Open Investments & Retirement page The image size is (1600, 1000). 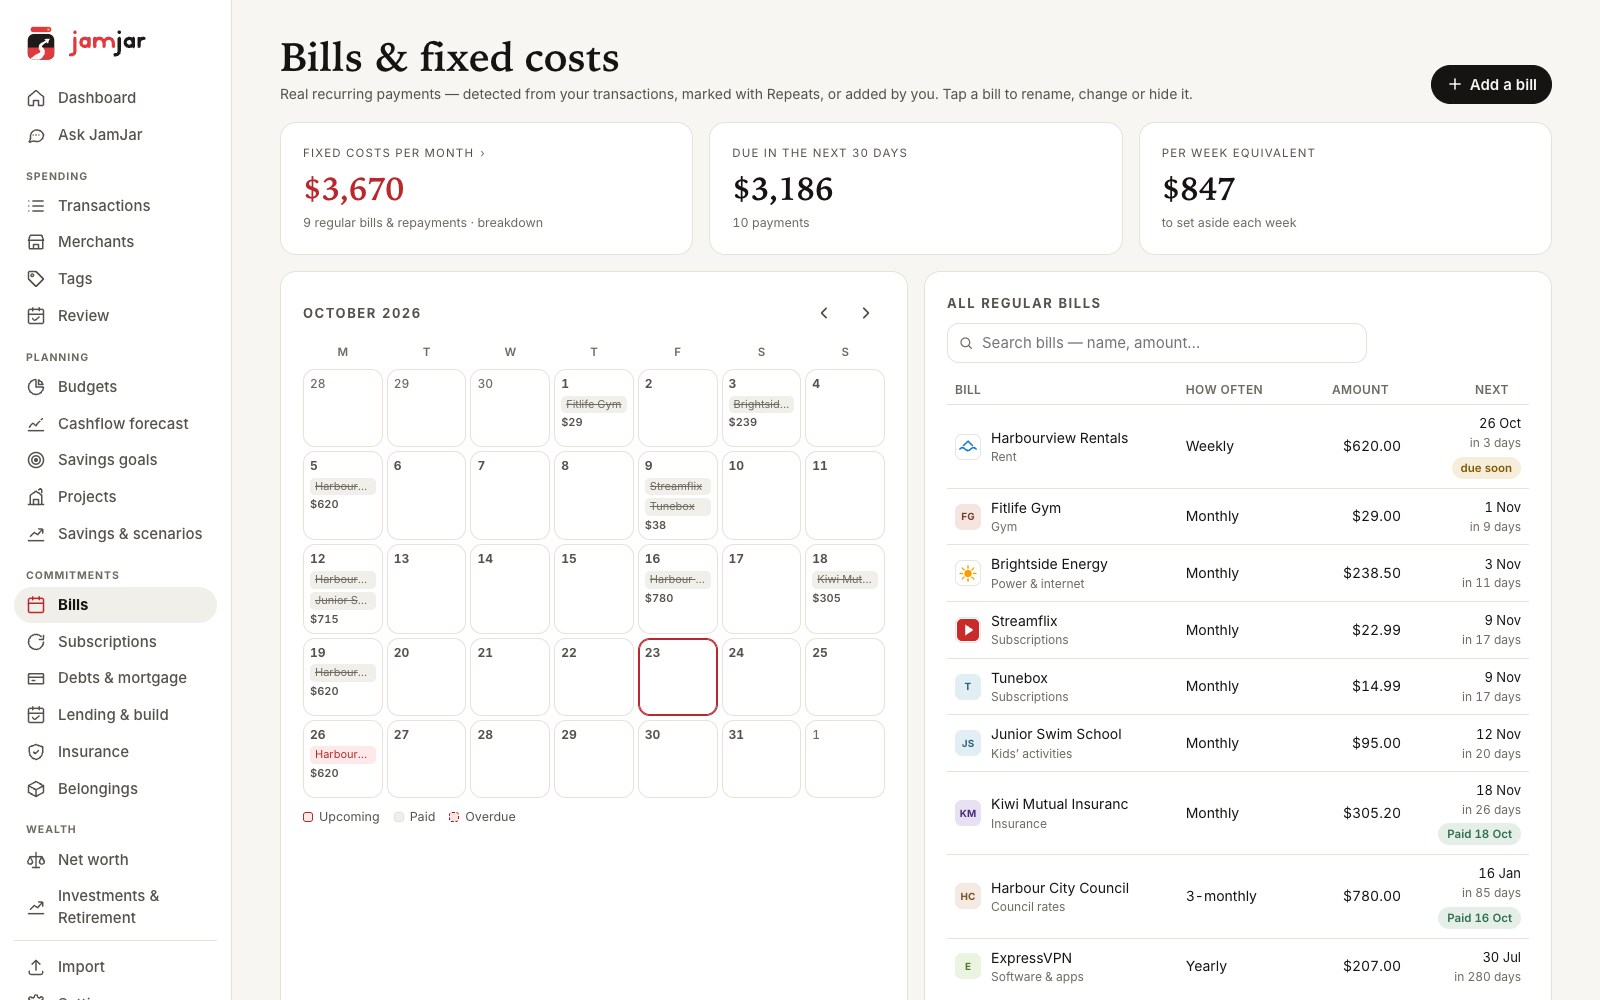click(x=115, y=907)
